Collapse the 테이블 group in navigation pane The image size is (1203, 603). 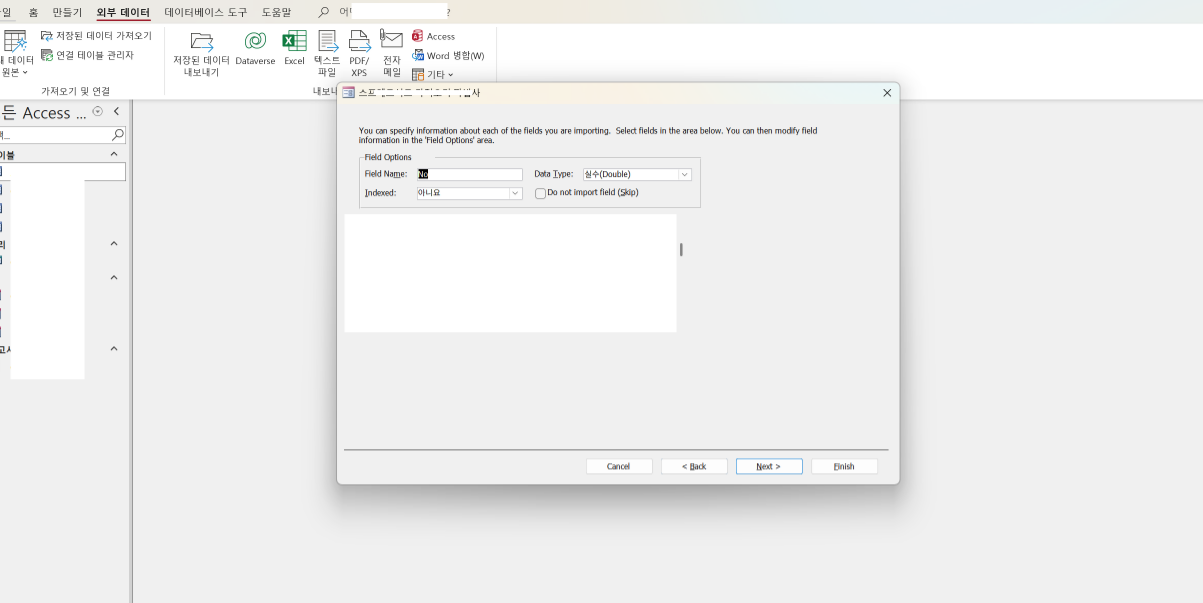114,155
